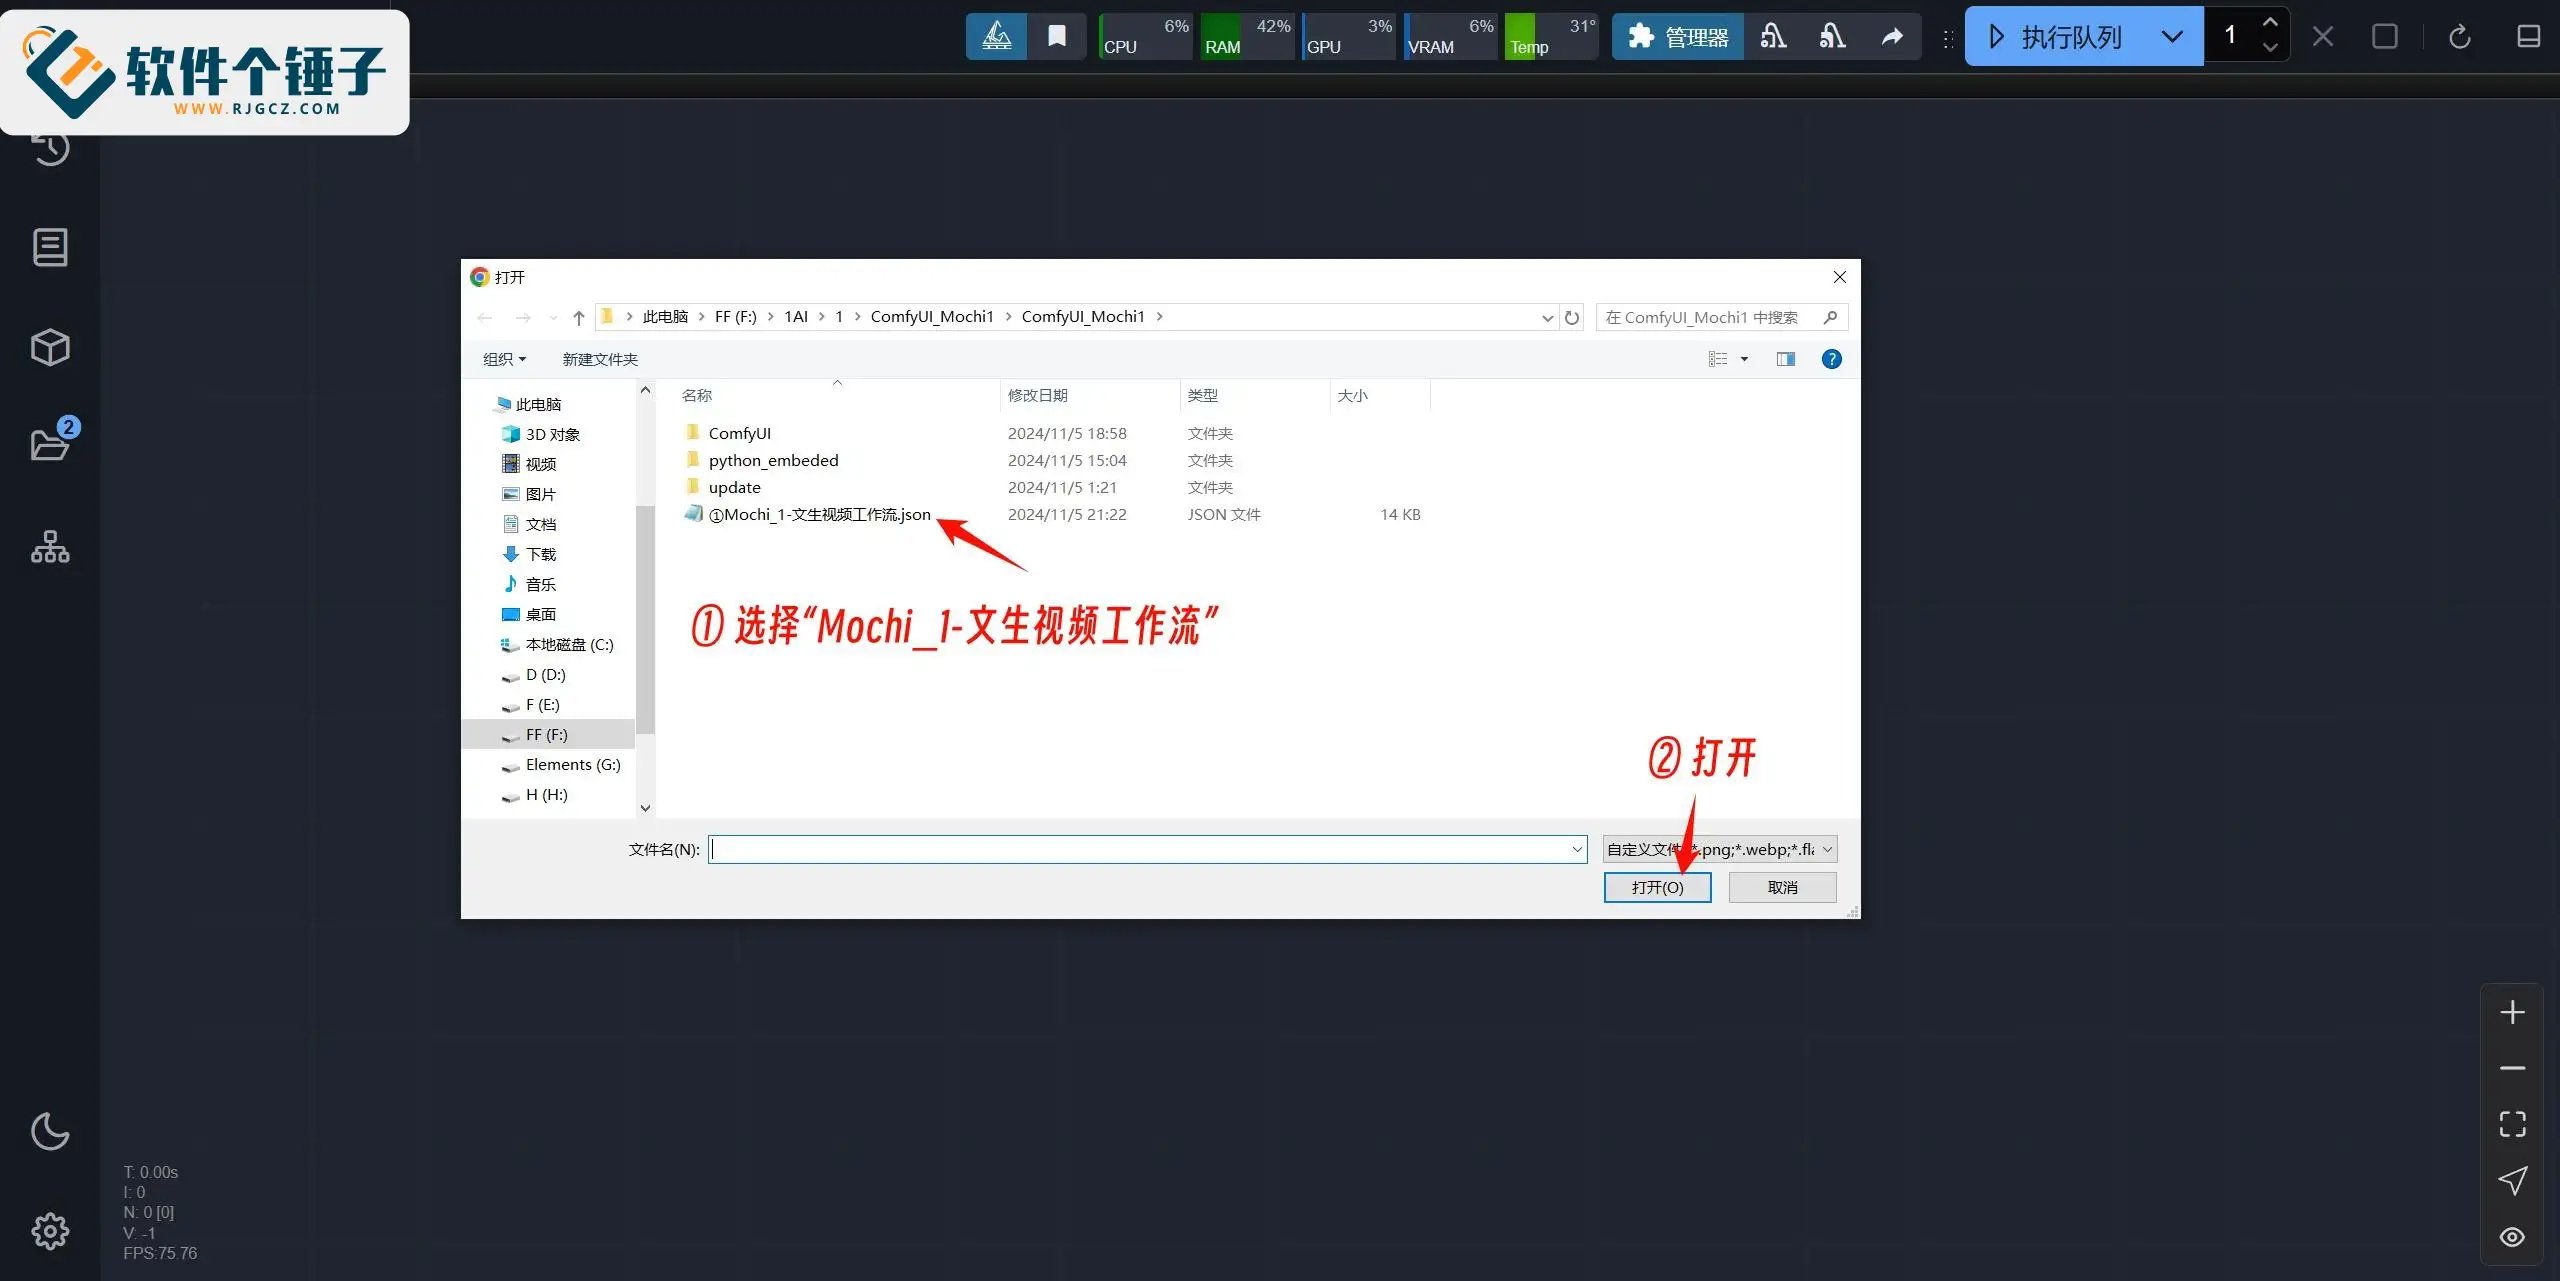Click the search box in ComfyUI_Mochi1
This screenshot has width=2560, height=1281.
pos(1721,318)
